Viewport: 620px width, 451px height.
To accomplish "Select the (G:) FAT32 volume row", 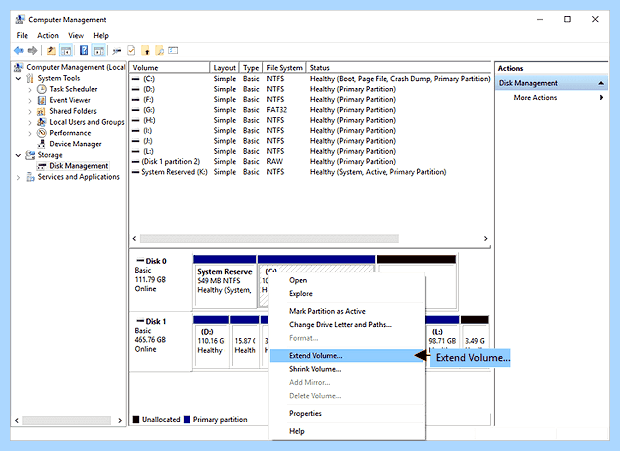I will [310, 110].
